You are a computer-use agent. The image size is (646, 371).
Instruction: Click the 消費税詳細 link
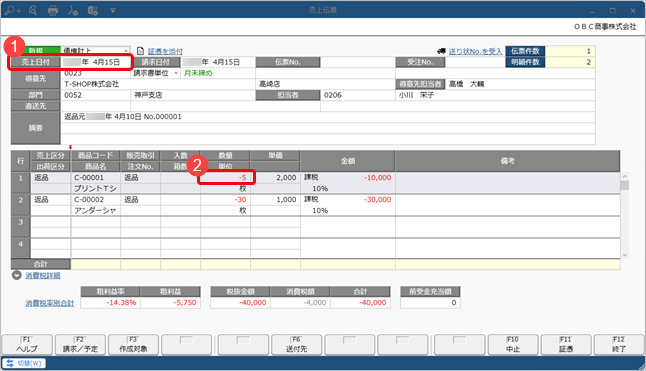pyautogui.click(x=43, y=275)
